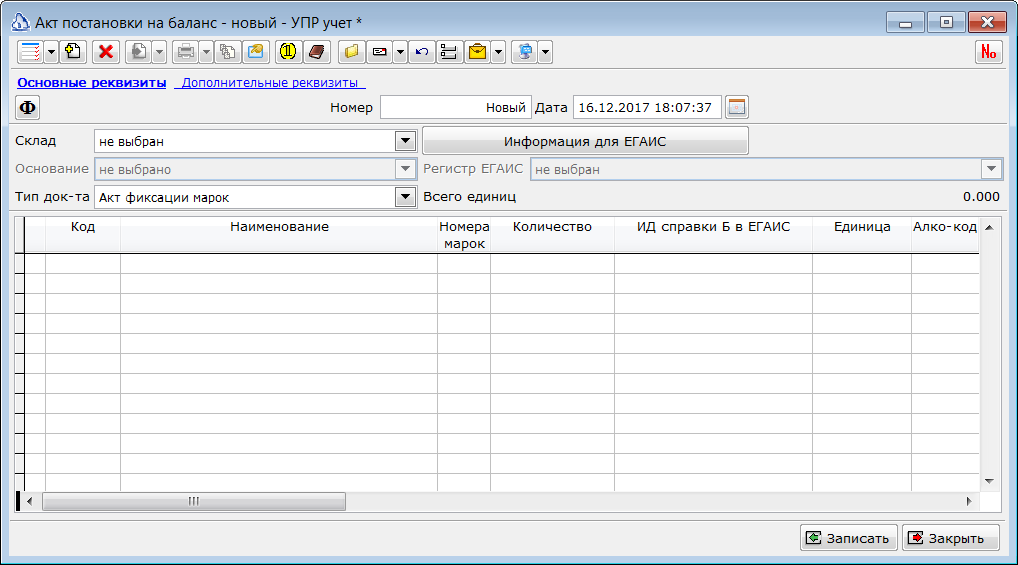Click the checklist icon in the toolbar

coord(30,52)
